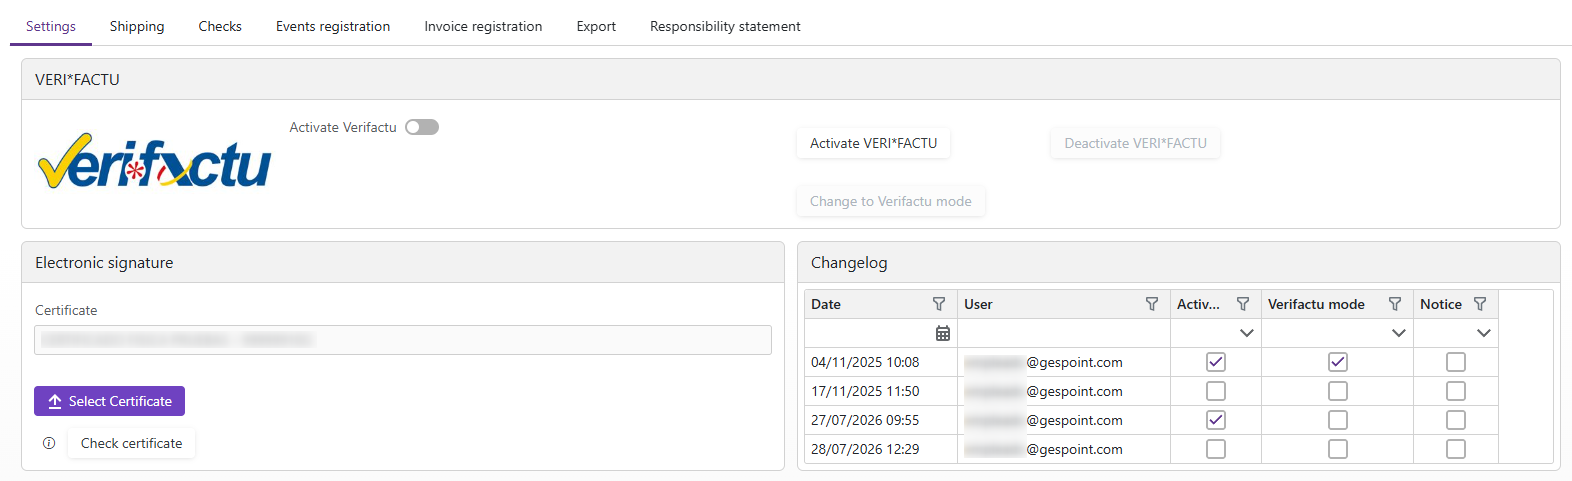Switch to the Settings tab
The image size is (1572, 481).
[51, 26]
